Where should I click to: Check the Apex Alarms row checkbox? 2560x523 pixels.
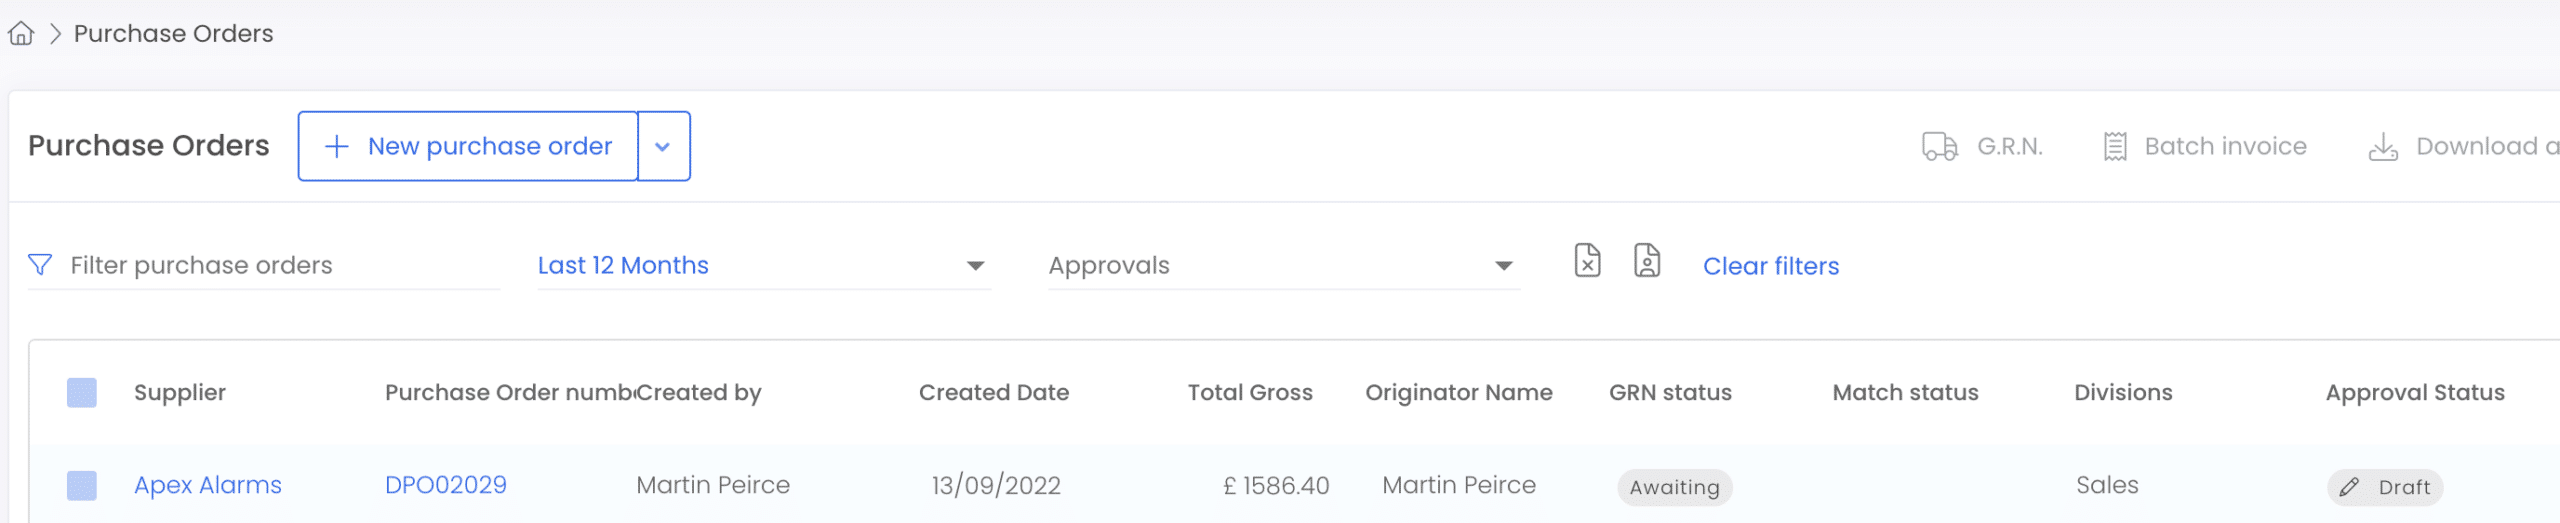pyautogui.click(x=82, y=486)
